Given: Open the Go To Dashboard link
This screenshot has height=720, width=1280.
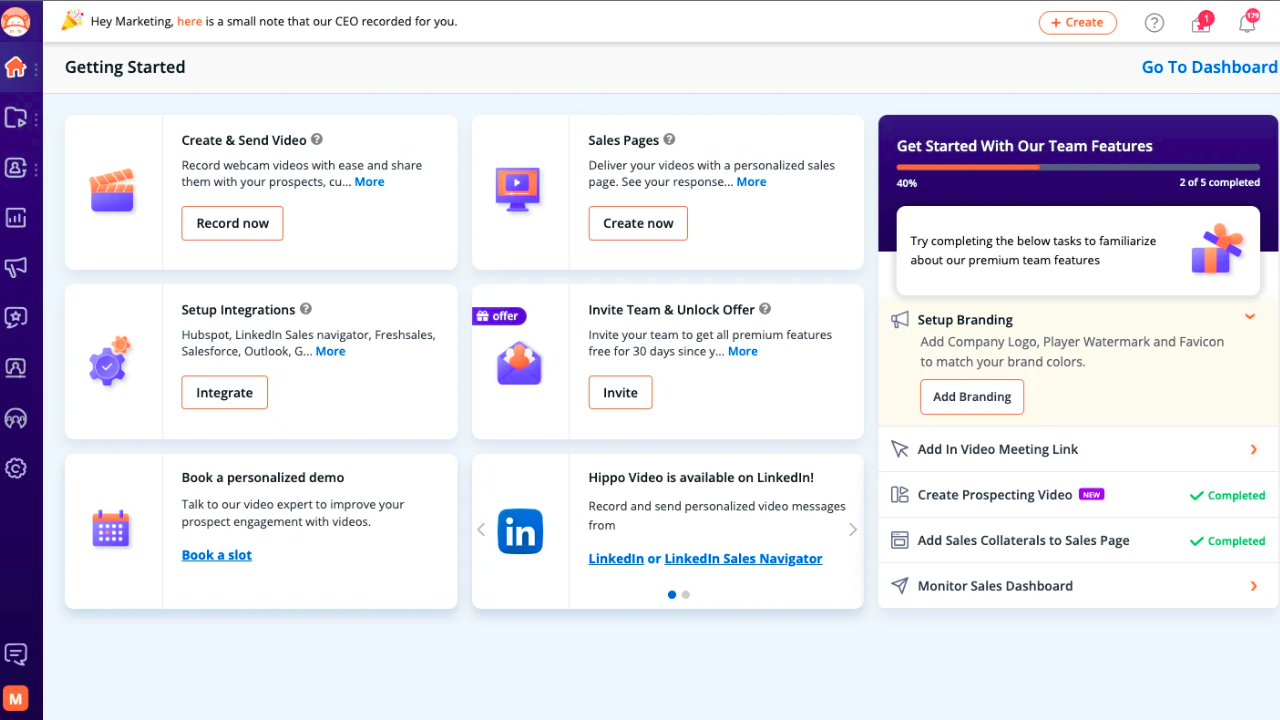Looking at the screenshot, I should click(1209, 67).
